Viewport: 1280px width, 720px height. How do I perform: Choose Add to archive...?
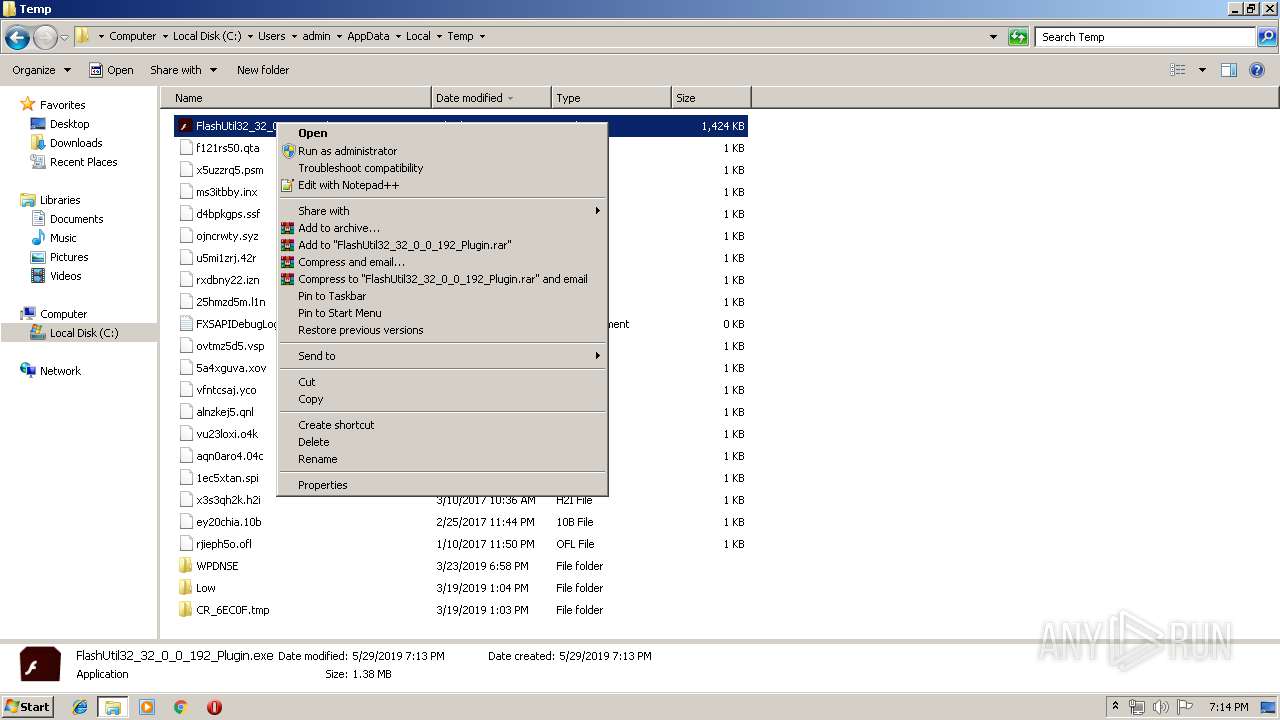[442, 228]
